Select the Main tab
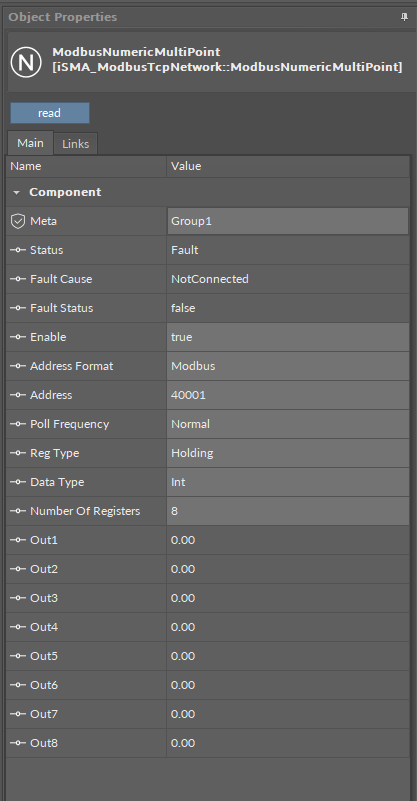The height and width of the screenshot is (801, 417). (30, 143)
